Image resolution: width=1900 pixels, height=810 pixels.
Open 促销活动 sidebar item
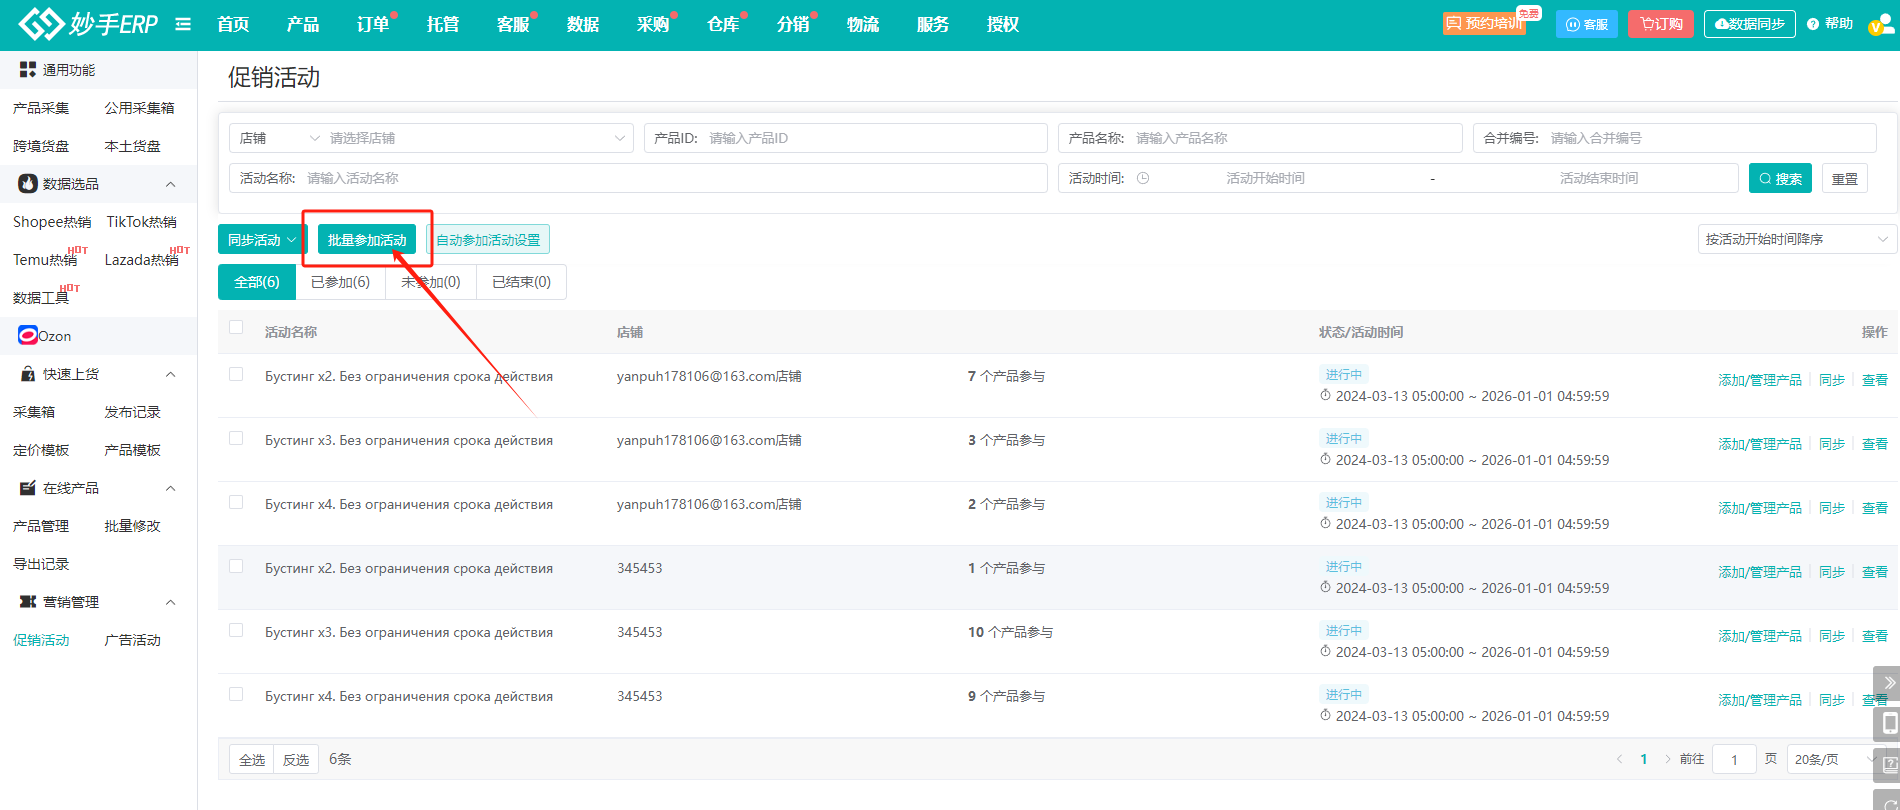[x=41, y=640]
